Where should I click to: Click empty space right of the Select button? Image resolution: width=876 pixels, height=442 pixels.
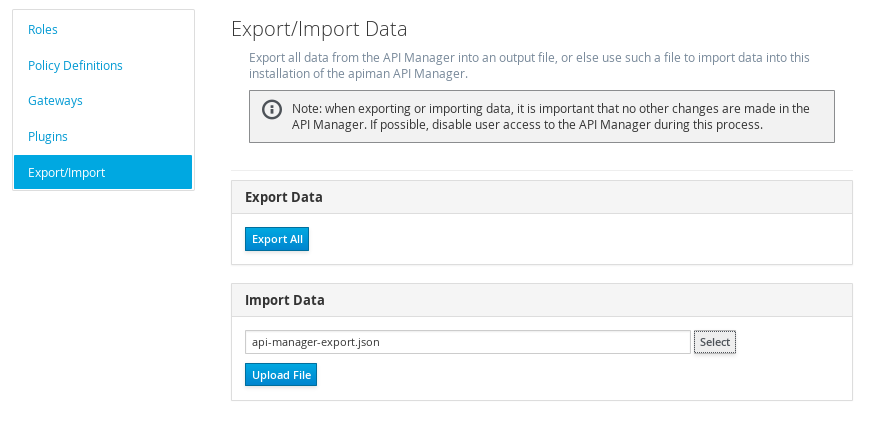click(791, 342)
